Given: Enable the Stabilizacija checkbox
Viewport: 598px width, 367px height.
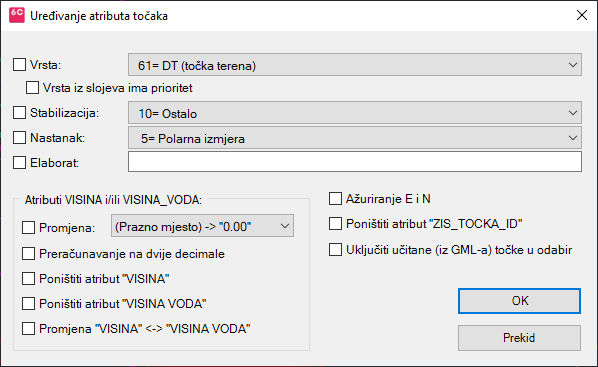Looking at the screenshot, I should click(x=19, y=113).
